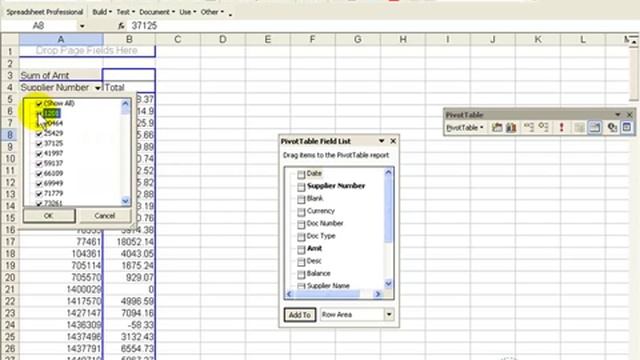Uncheck supplier 41997 in filter list
640x360 pixels.
click(39, 153)
